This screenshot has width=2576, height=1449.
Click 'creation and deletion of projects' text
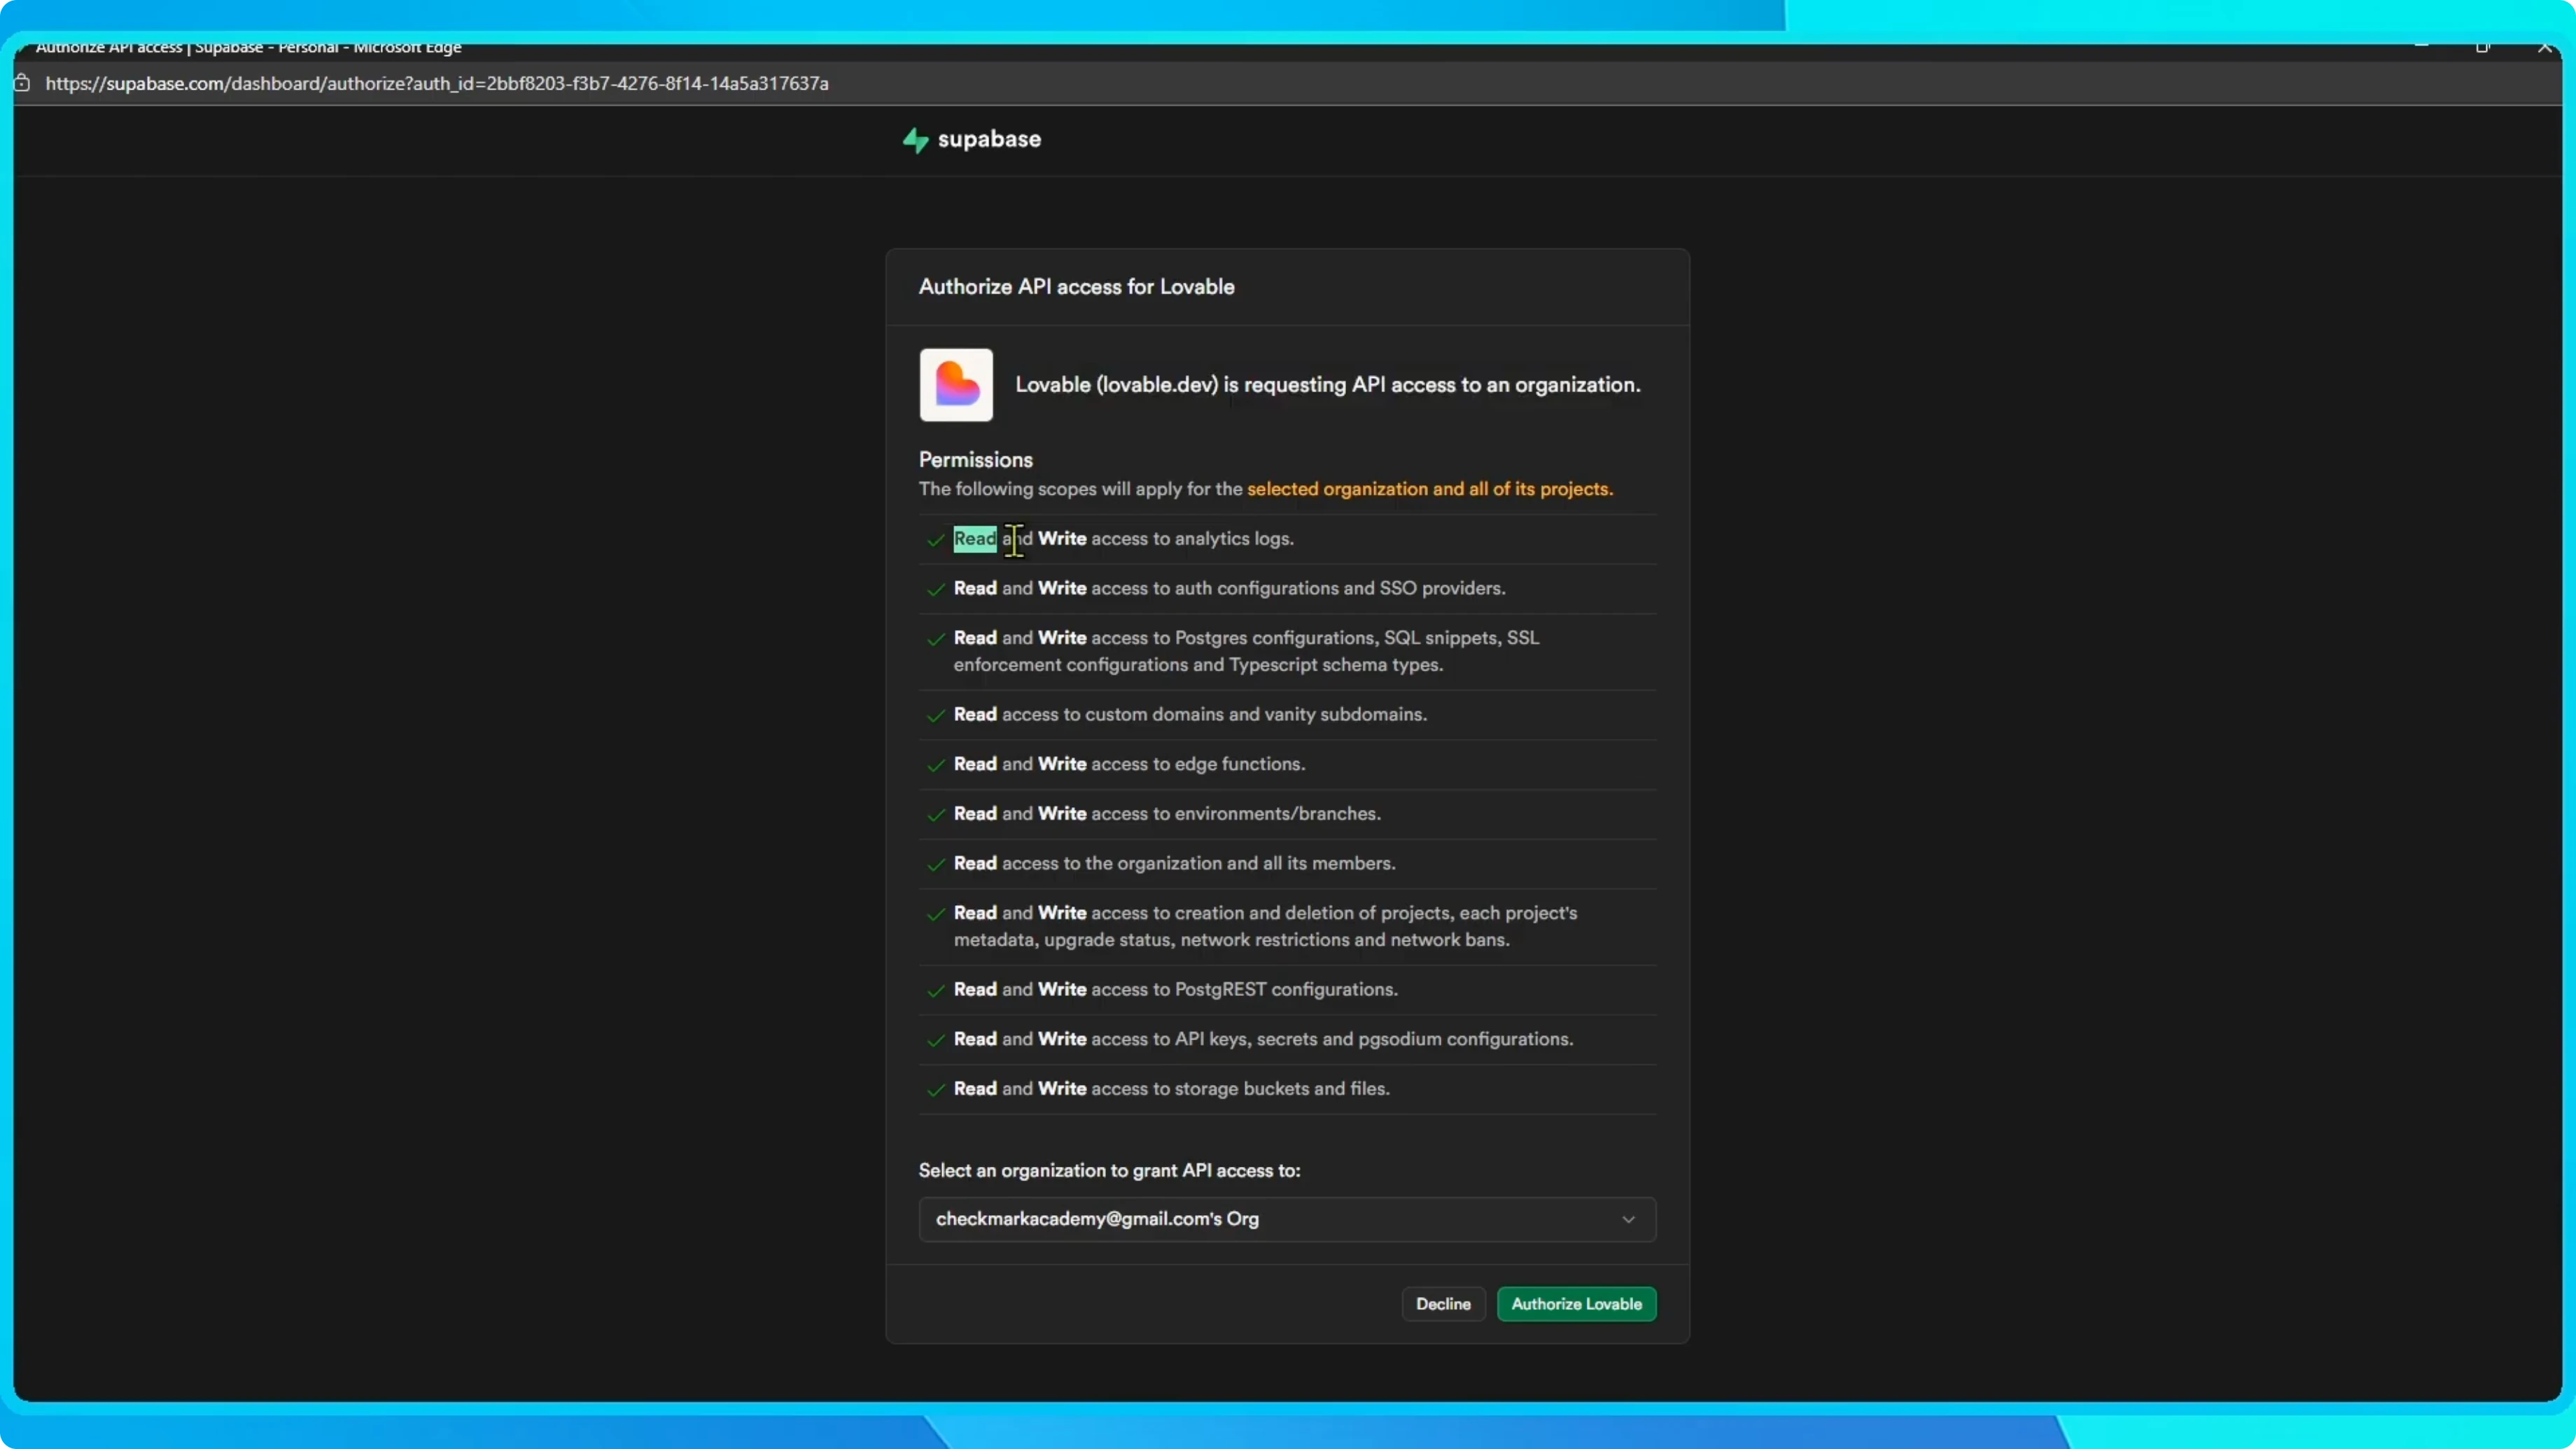[1312, 913]
